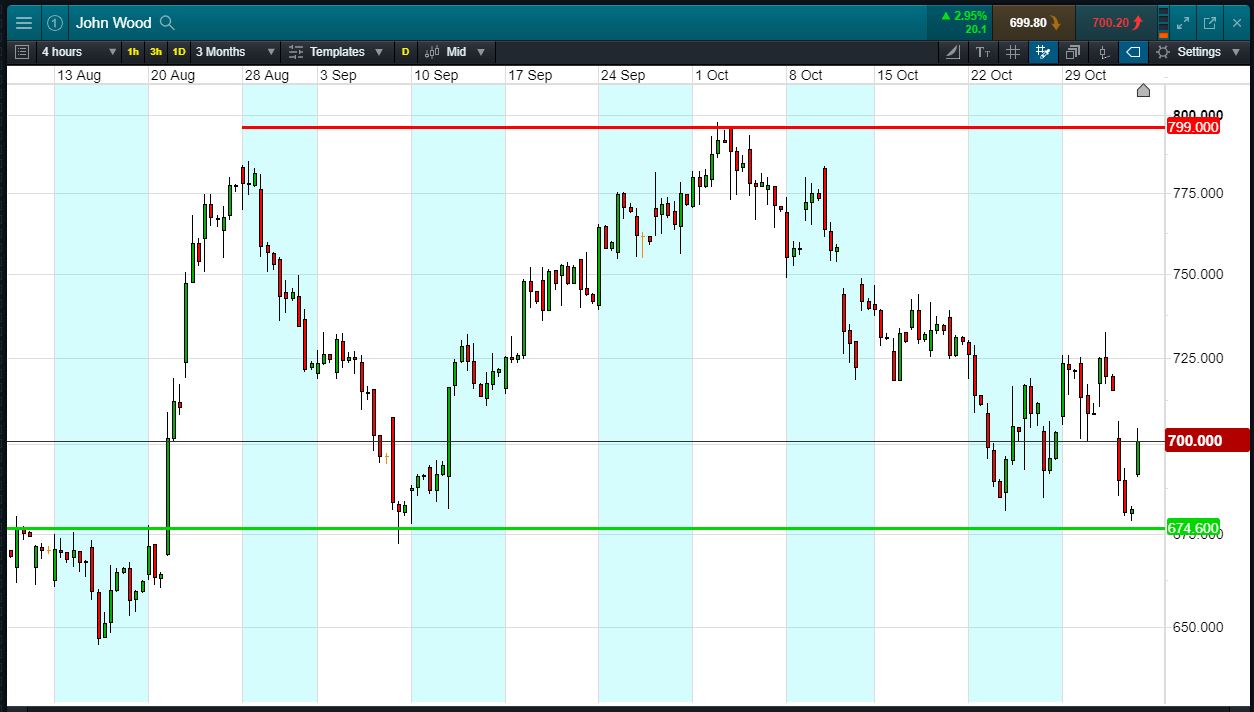The height and width of the screenshot is (712, 1254).
Task: Close the John Wood chart panel
Action: (1235, 22)
